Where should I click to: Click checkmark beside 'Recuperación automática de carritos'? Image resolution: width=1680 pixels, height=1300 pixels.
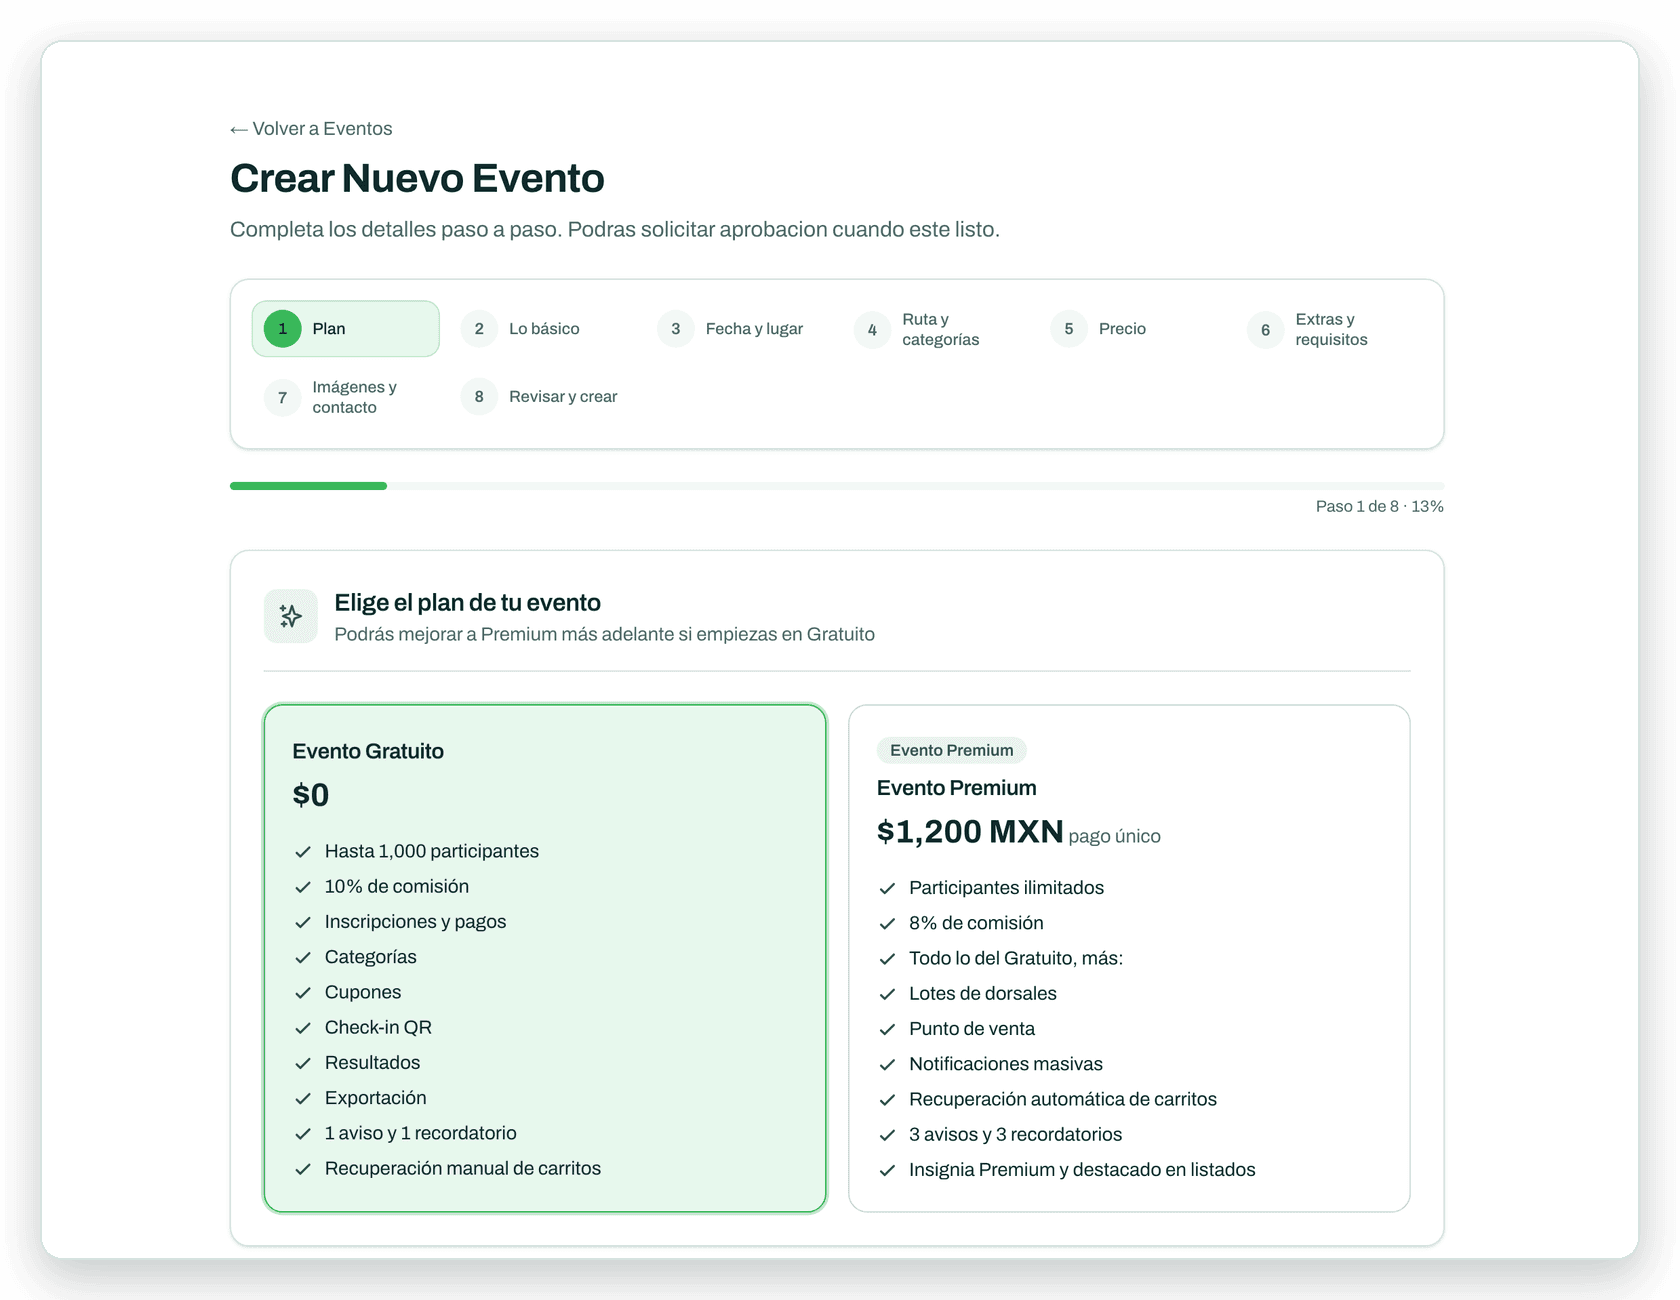tap(887, 1100)
